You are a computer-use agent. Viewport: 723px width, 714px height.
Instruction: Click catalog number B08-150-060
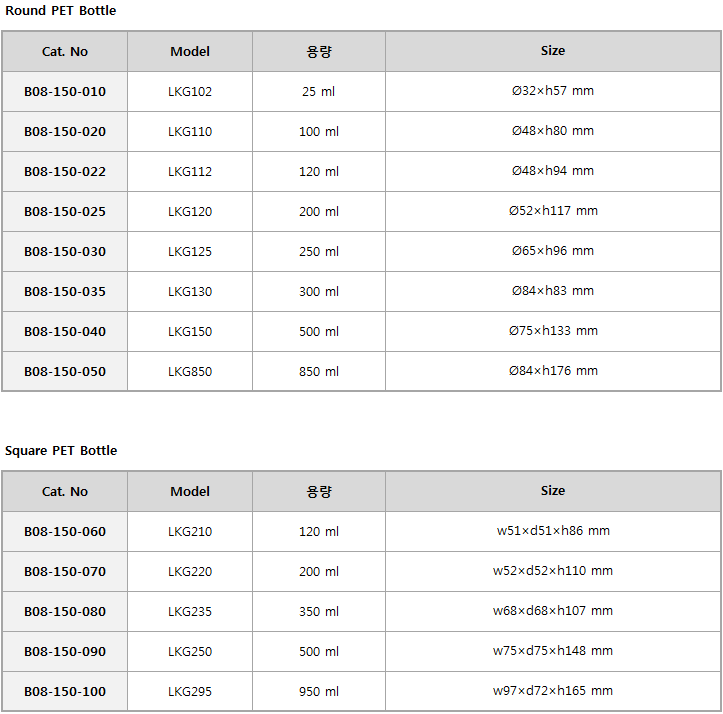(65, 531)
